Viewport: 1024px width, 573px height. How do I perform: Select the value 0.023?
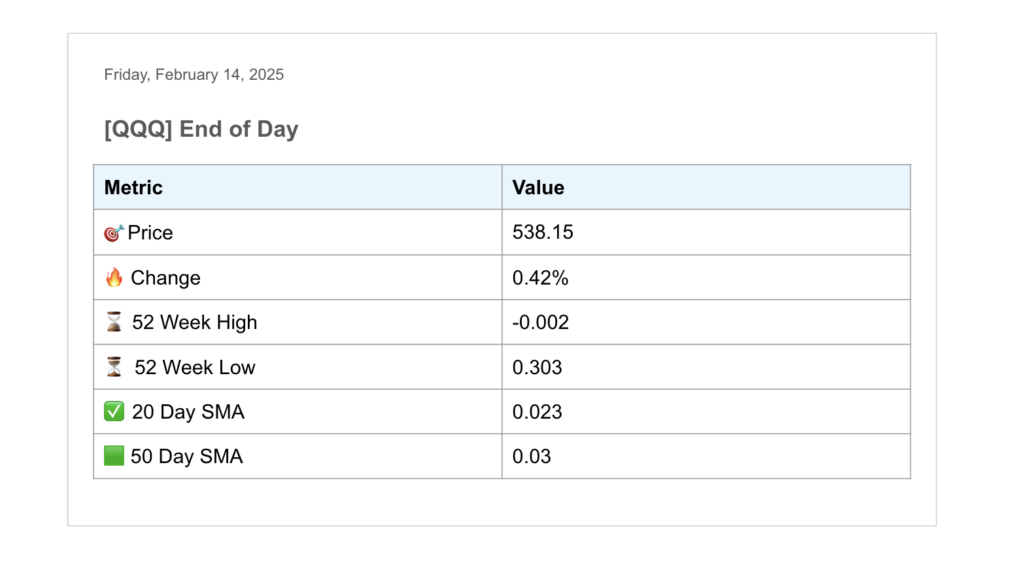(x=537, y=412)
